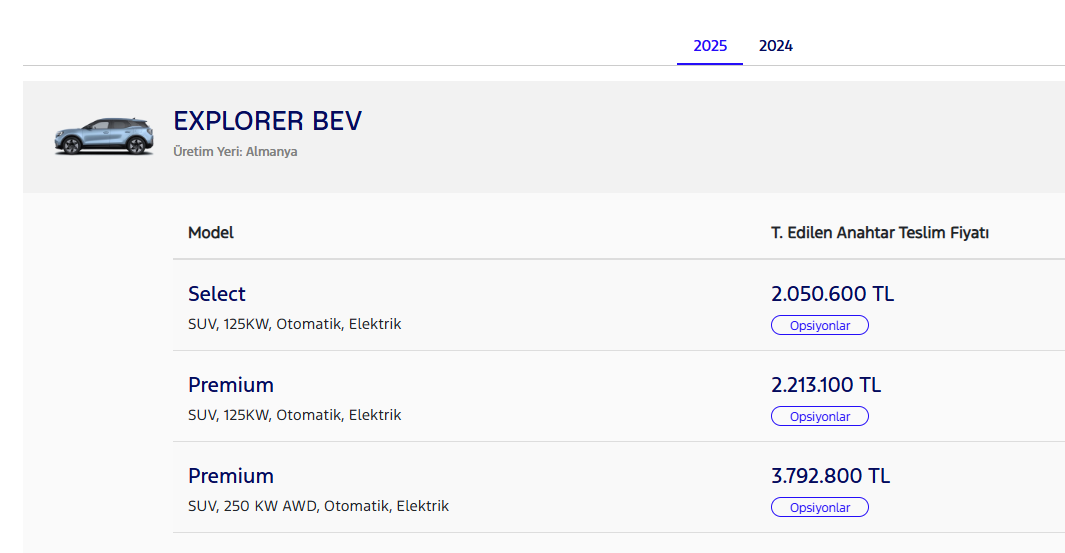This screenshot has width=1065, height=553.
Task: Click the Anahtar Teslim Fiyatı column header
Action: tap(879, 233)
